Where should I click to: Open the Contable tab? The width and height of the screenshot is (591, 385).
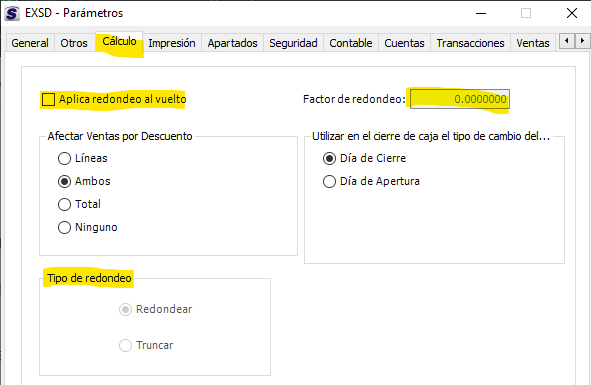click(x=351, y=43)
